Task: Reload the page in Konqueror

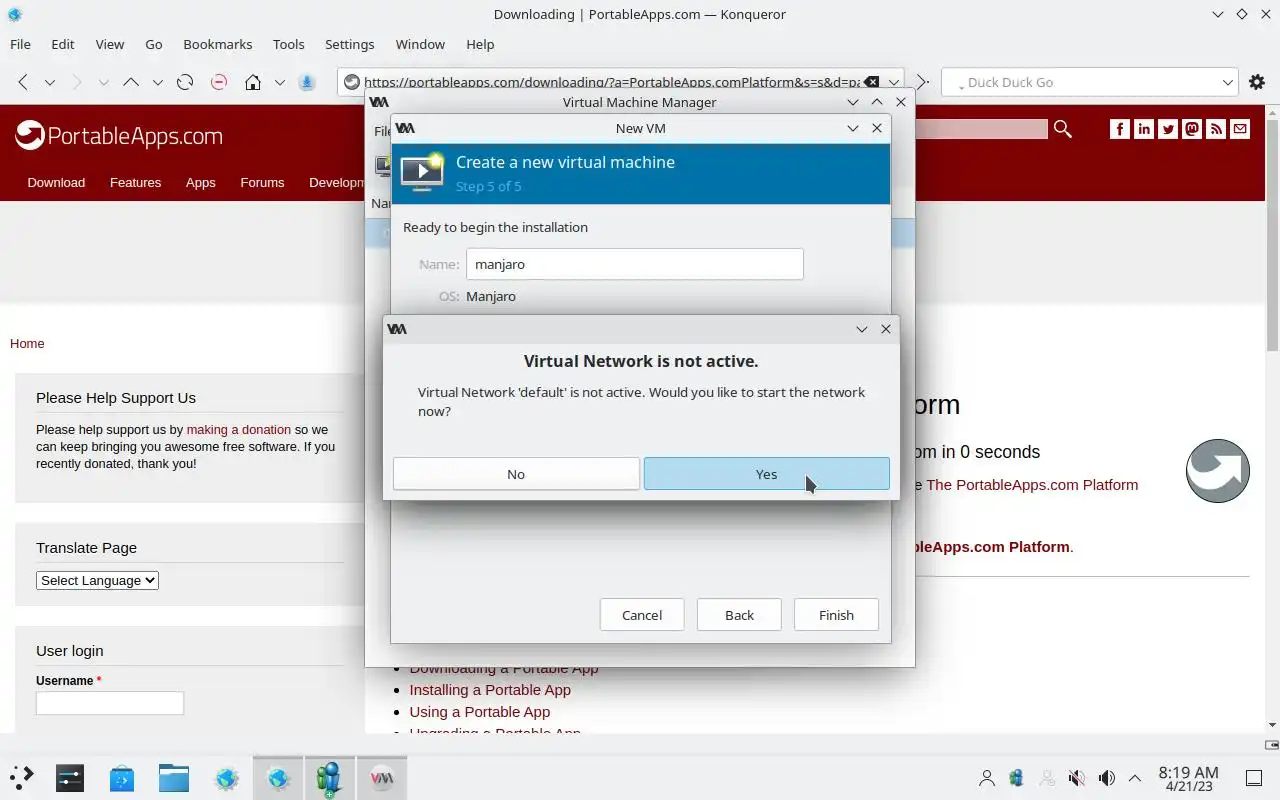Action: [x=185, y=82]
